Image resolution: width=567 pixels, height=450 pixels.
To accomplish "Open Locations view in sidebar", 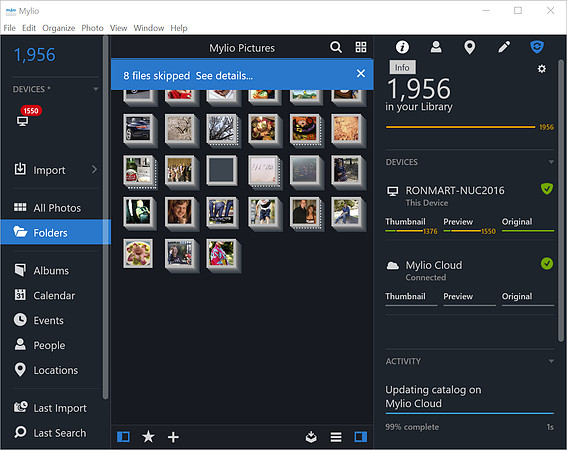I will click(x=55, y=370).
